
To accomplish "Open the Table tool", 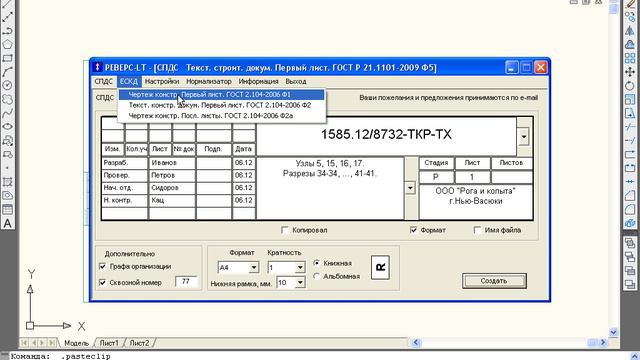I will (x=7, y=209).
